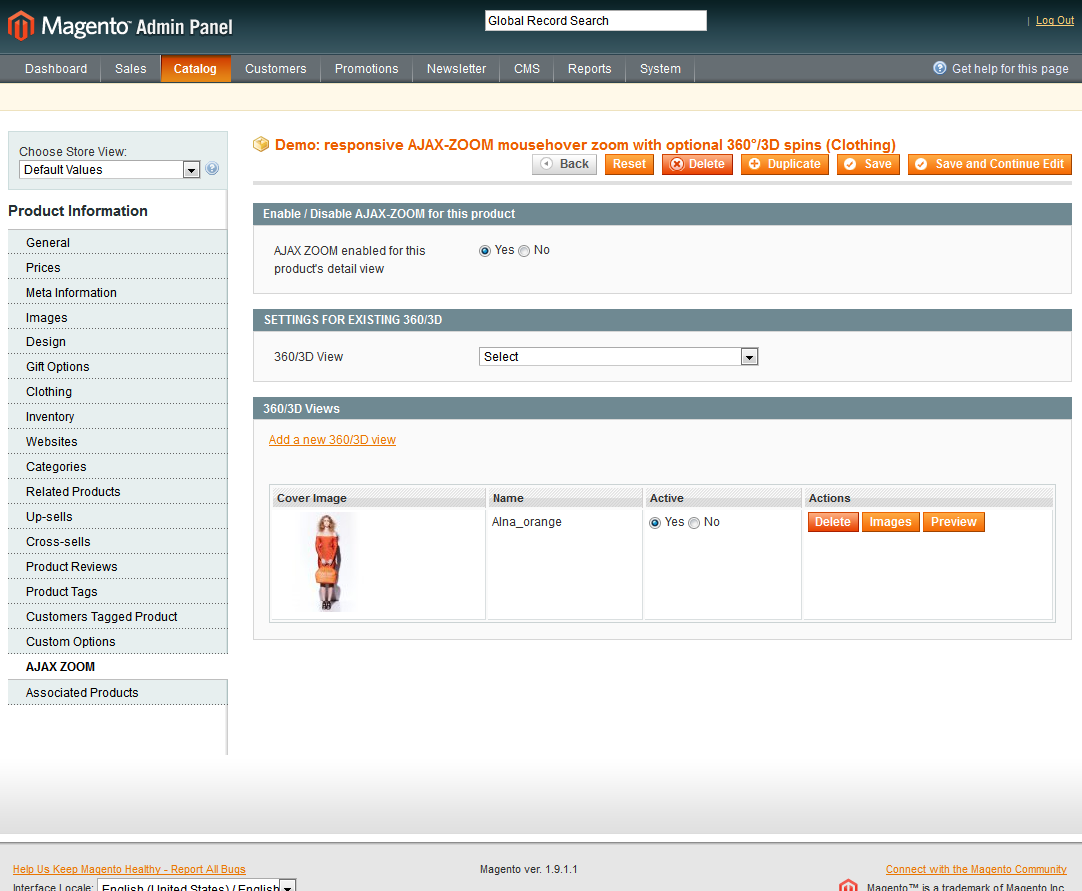Click Save and Continue Edit
The height and width of the screenshot is (891, 1082).
pos(990,164)
